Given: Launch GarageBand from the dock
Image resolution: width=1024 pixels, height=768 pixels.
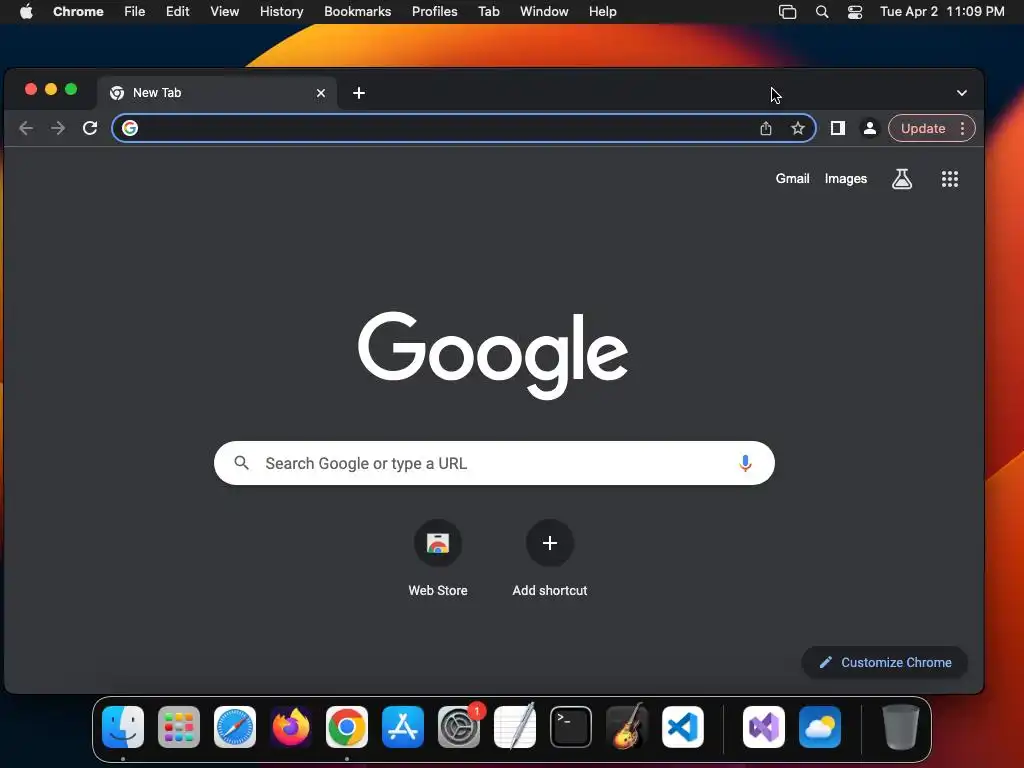Looking at the screenshot, I should click(627, 727).
